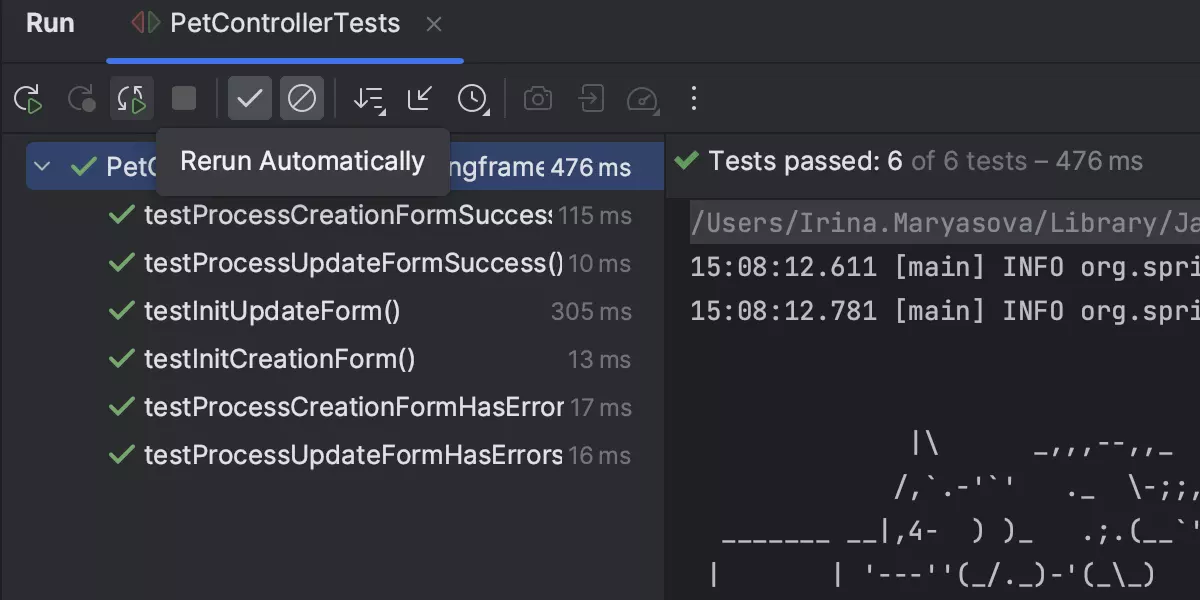This screenshot has height=600, width=1200.
Task: Select the PetControllerTests run tab
Action: 284,24
